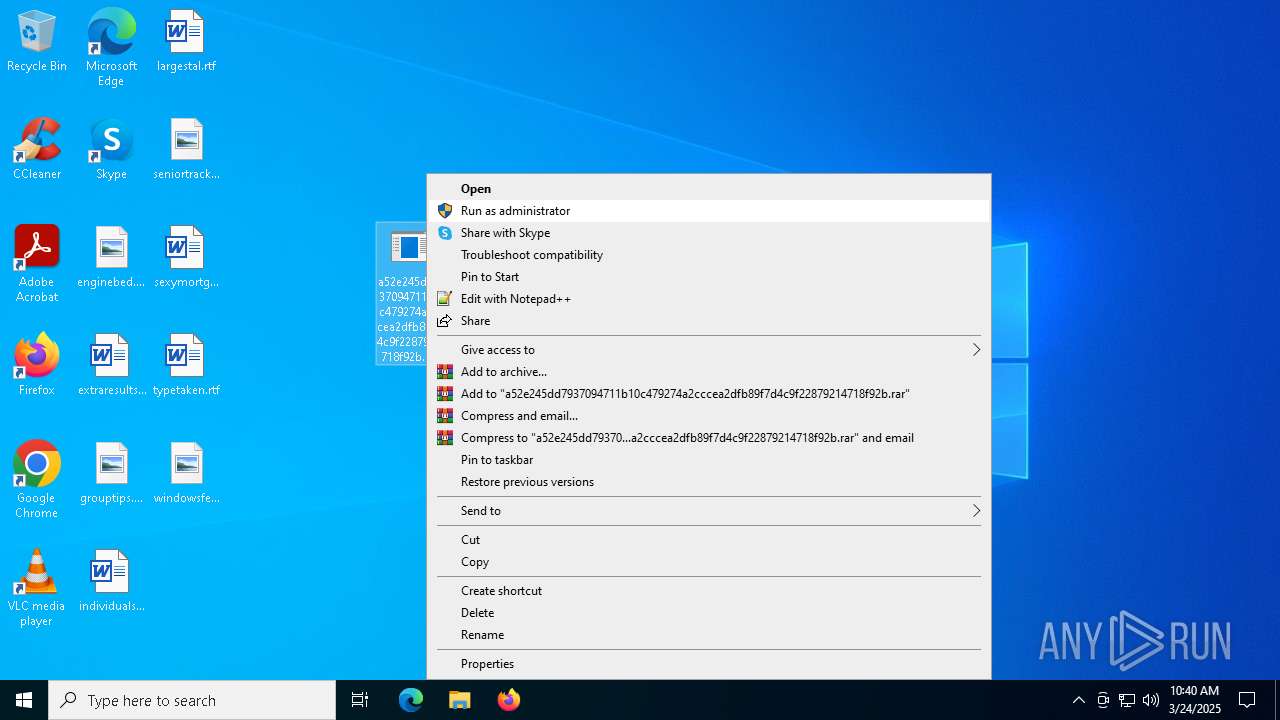The image size is (1280, 720).
Task: Choose Compress to rar and email
Action: click(709, 438)
